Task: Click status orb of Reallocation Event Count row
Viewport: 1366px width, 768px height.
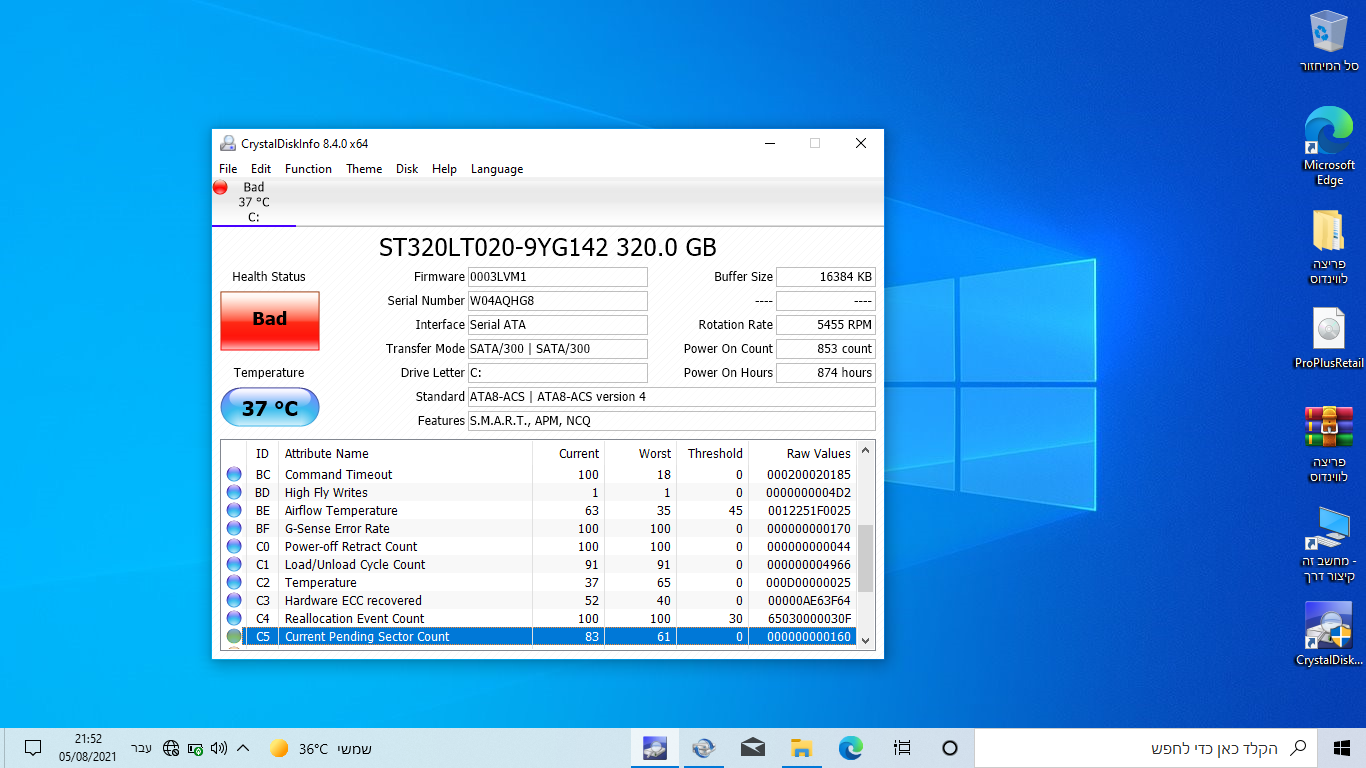Action: coord(234,618)
